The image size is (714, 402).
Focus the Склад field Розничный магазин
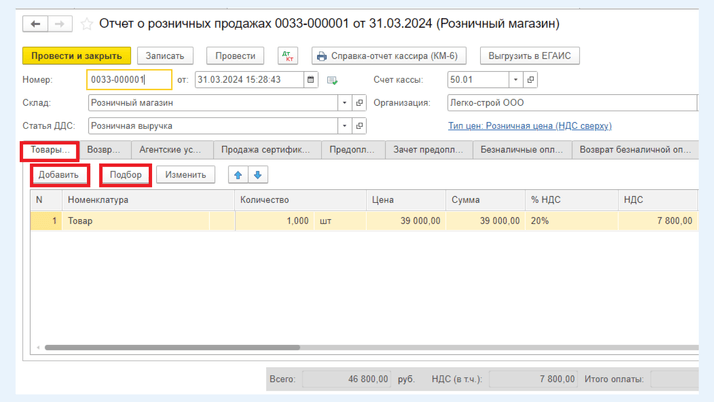click(x=213, y=103)
